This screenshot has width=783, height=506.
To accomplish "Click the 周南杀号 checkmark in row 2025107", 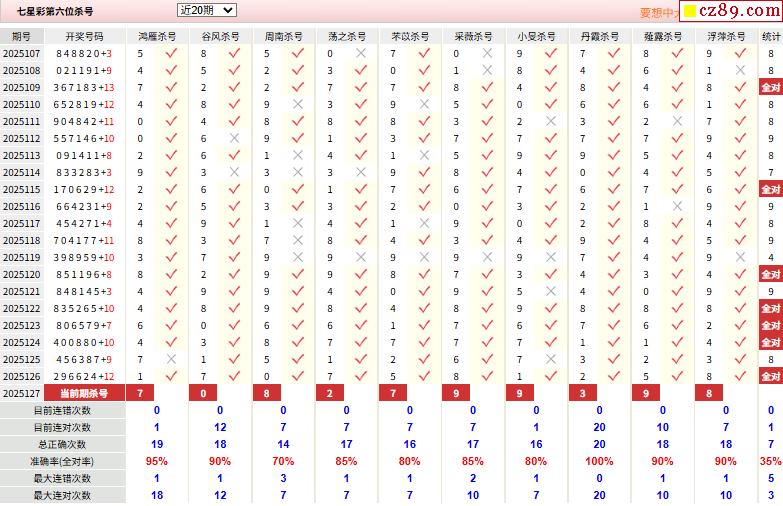I will click(298, 53).
